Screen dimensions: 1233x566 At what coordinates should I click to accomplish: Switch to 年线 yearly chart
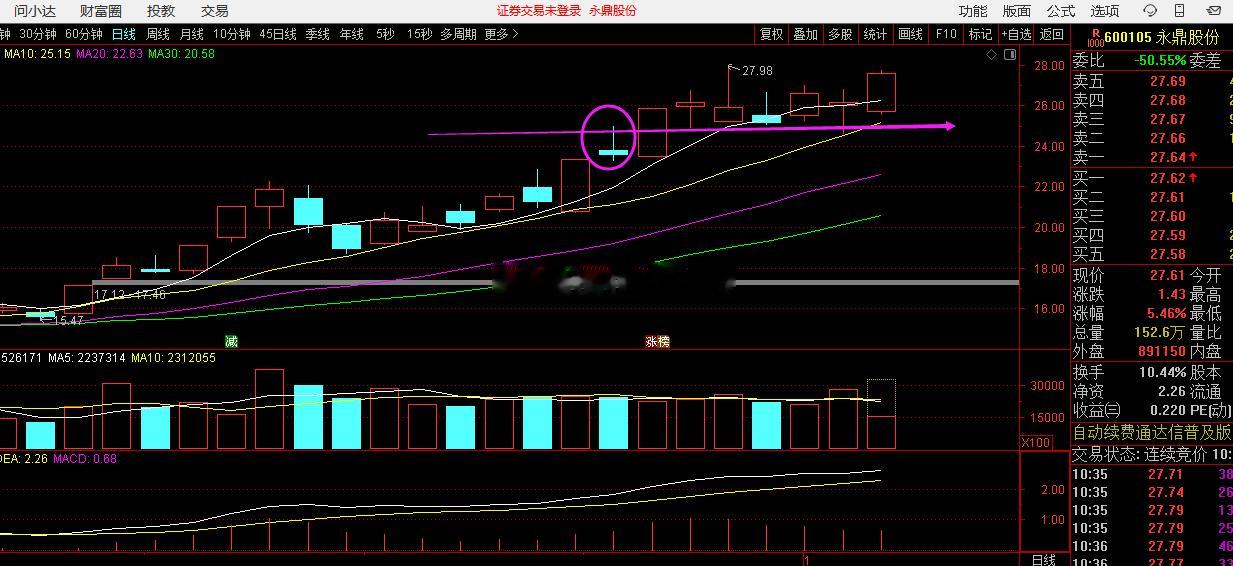[351, 34]
